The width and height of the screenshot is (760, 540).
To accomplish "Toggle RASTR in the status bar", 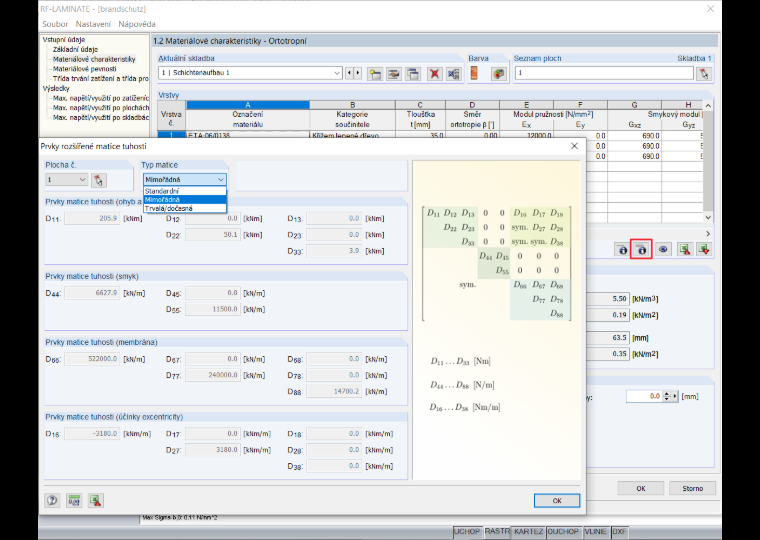I will click(497, 531).
